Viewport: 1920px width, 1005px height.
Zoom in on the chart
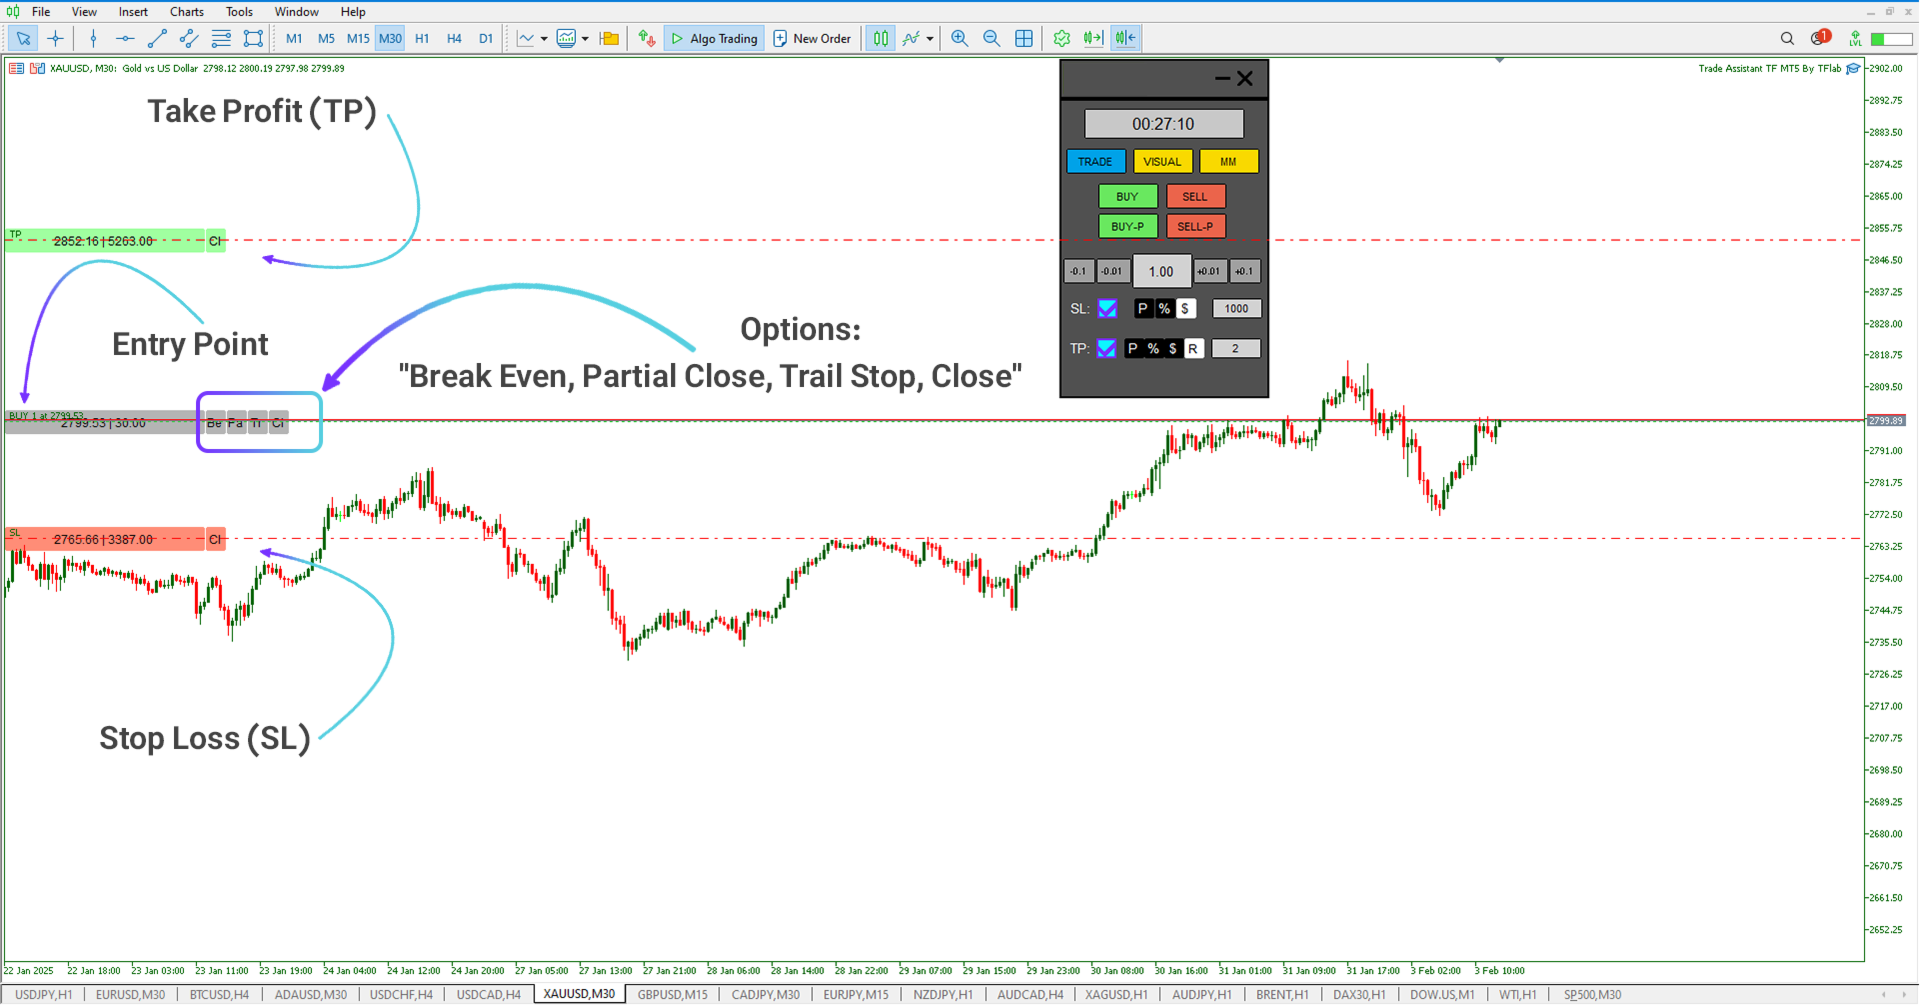pyautogui.click(x=958, y=38)
